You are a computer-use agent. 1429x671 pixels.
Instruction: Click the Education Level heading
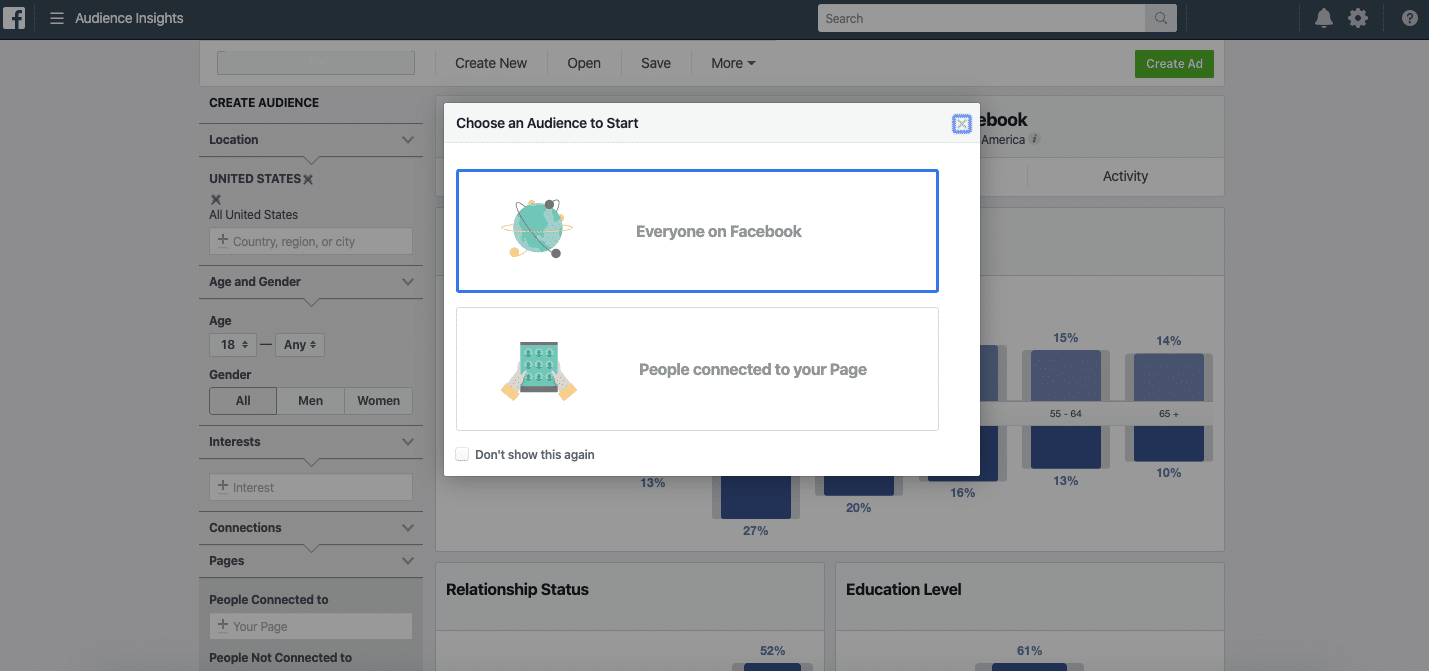pos(904,589)
